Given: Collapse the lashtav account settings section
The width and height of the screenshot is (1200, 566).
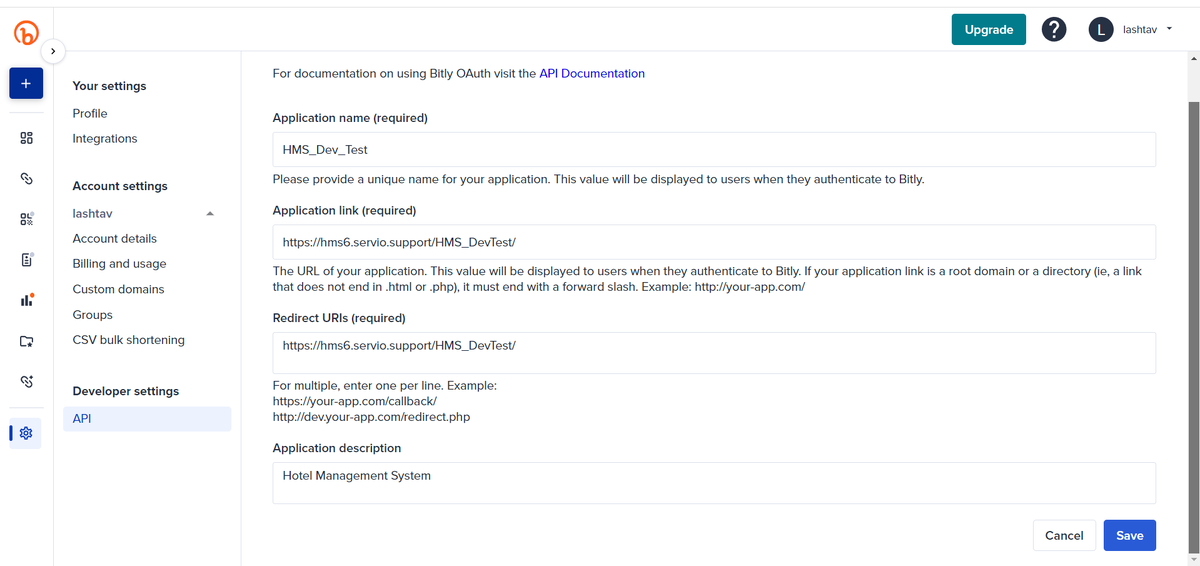Looking at the screenshot, I should coord(209,214).
